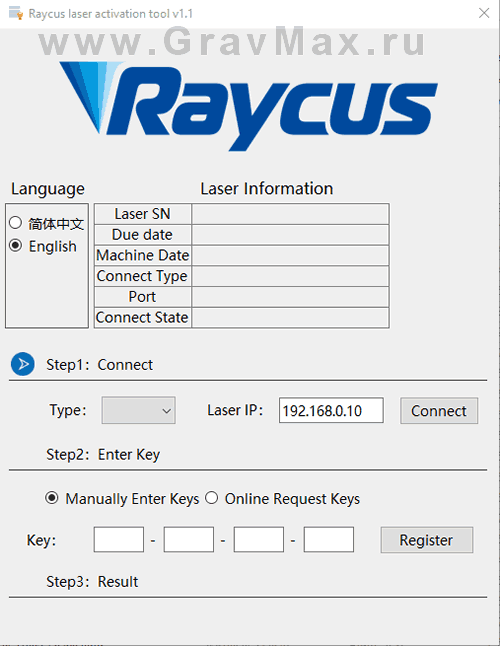Click the Laser Information heading
The height and width of the screenshot is (646, 500).
coord(266,188)
